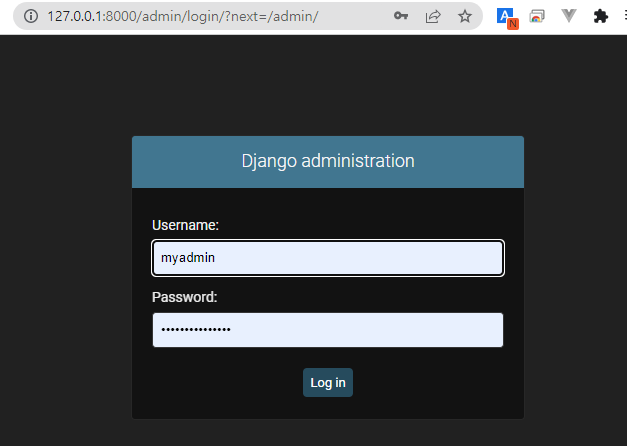627x446 pixels.
Task: Open the translate extension icon
Action: click(x=507, y=18)
